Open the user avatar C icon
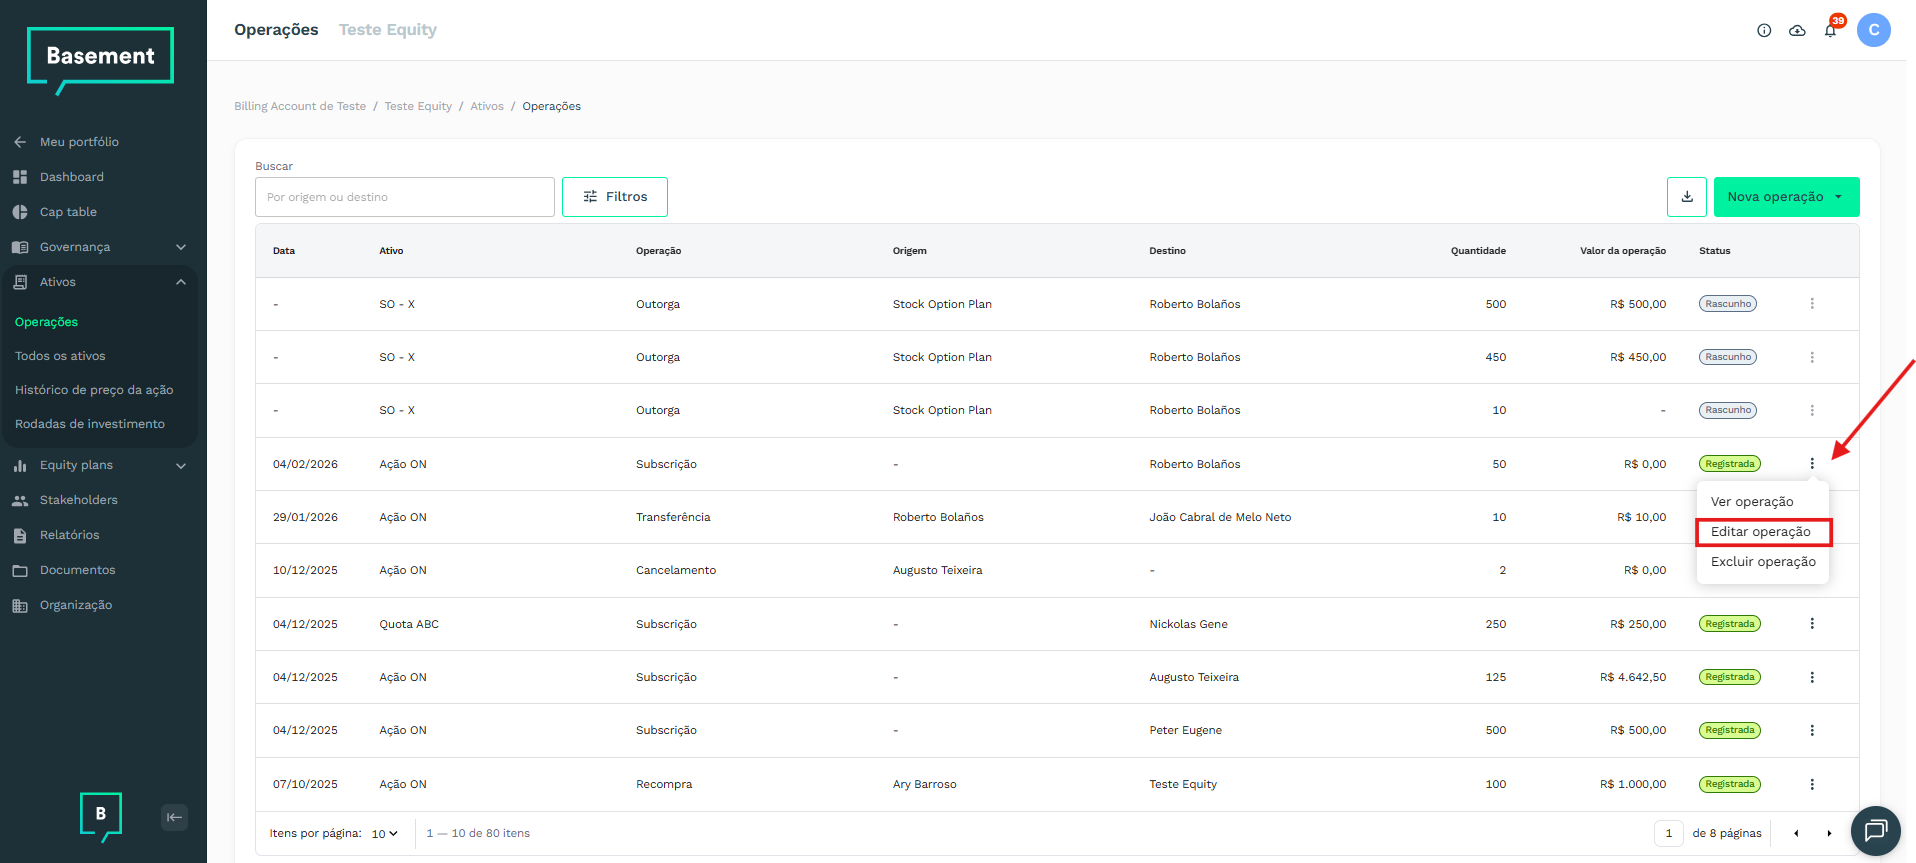The image size is (1916, 863). (x=1873, y=30)
